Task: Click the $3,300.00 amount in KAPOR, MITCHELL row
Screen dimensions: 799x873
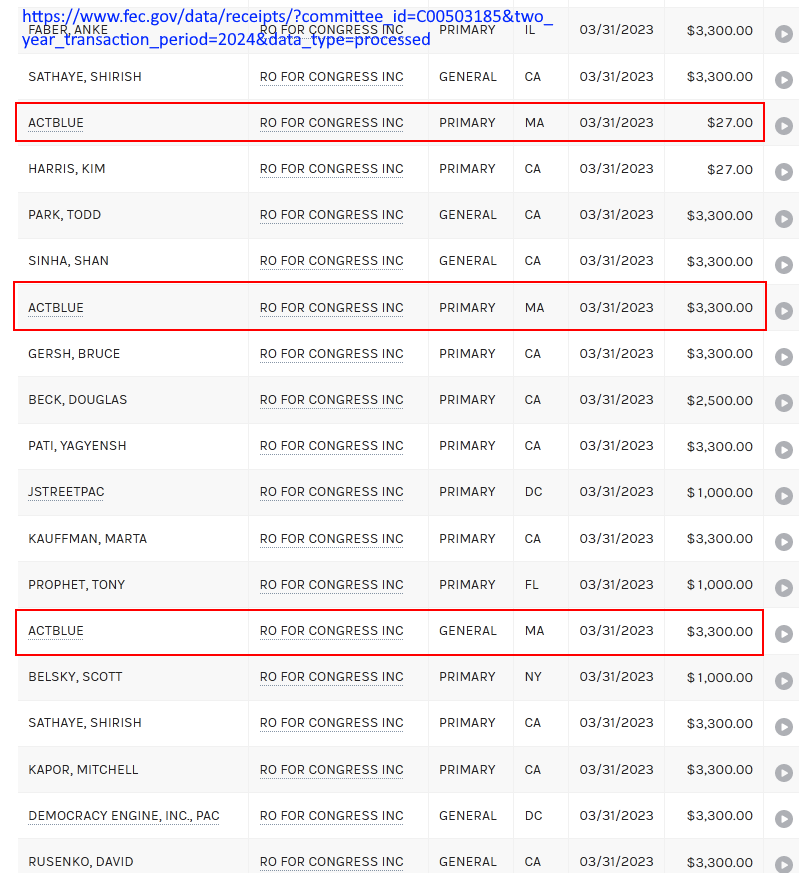Action: [719, 769]
